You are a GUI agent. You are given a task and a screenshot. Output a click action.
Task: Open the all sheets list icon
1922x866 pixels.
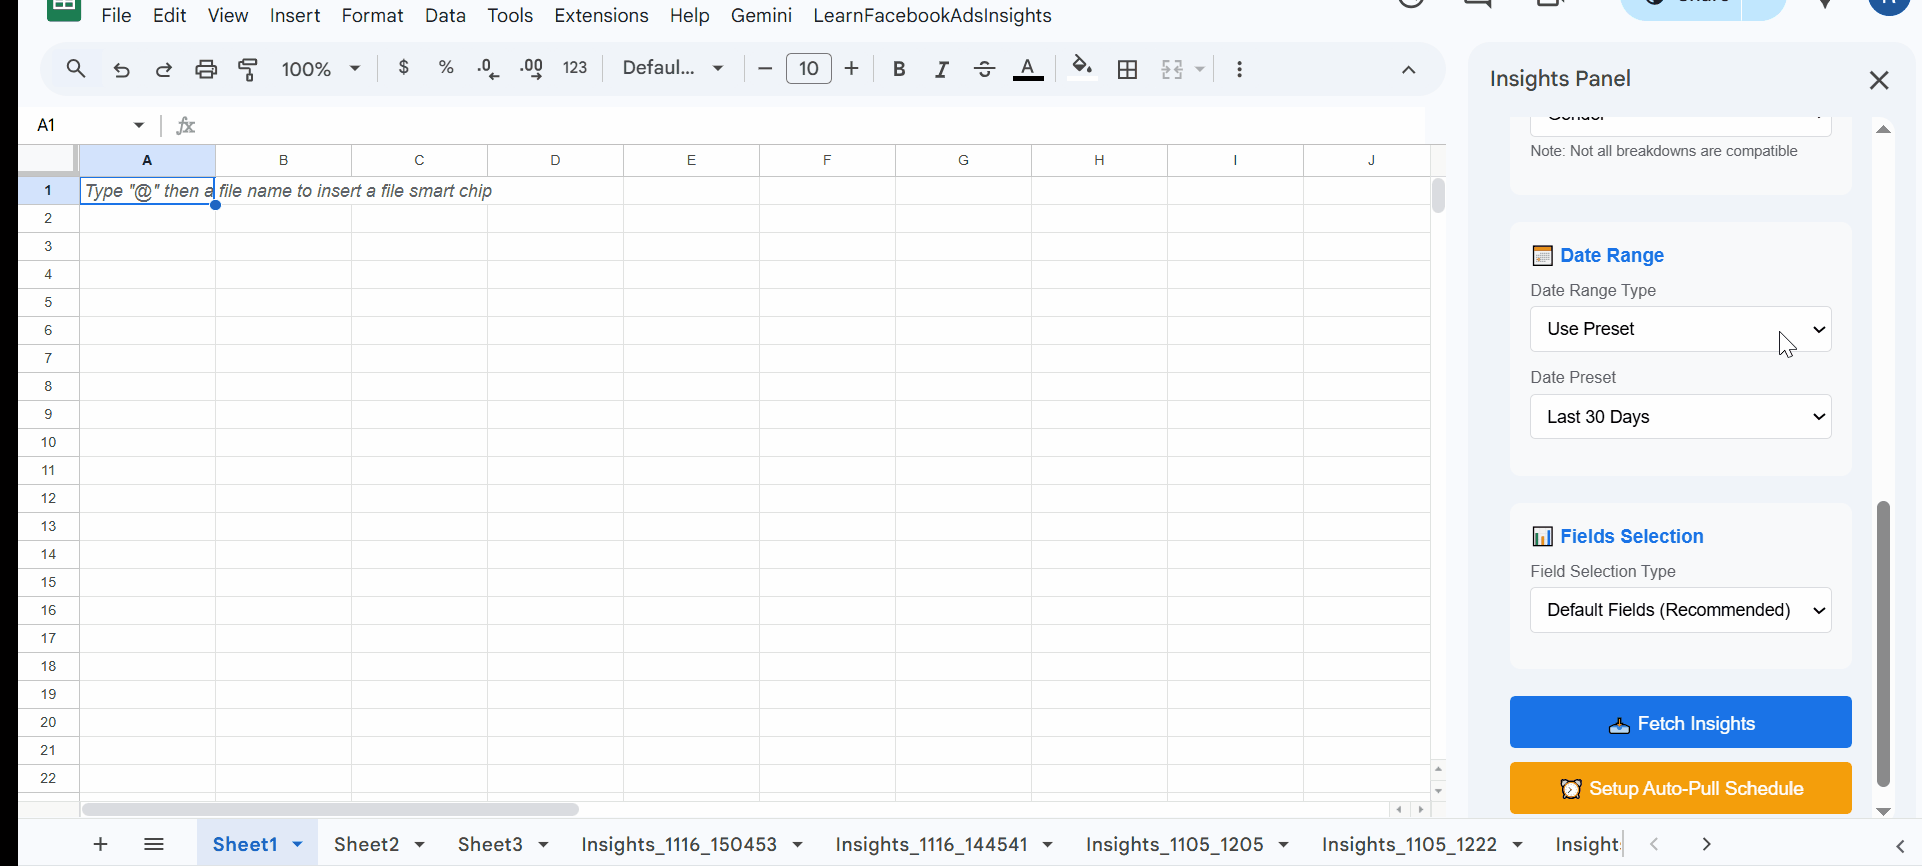pos(154,844)
